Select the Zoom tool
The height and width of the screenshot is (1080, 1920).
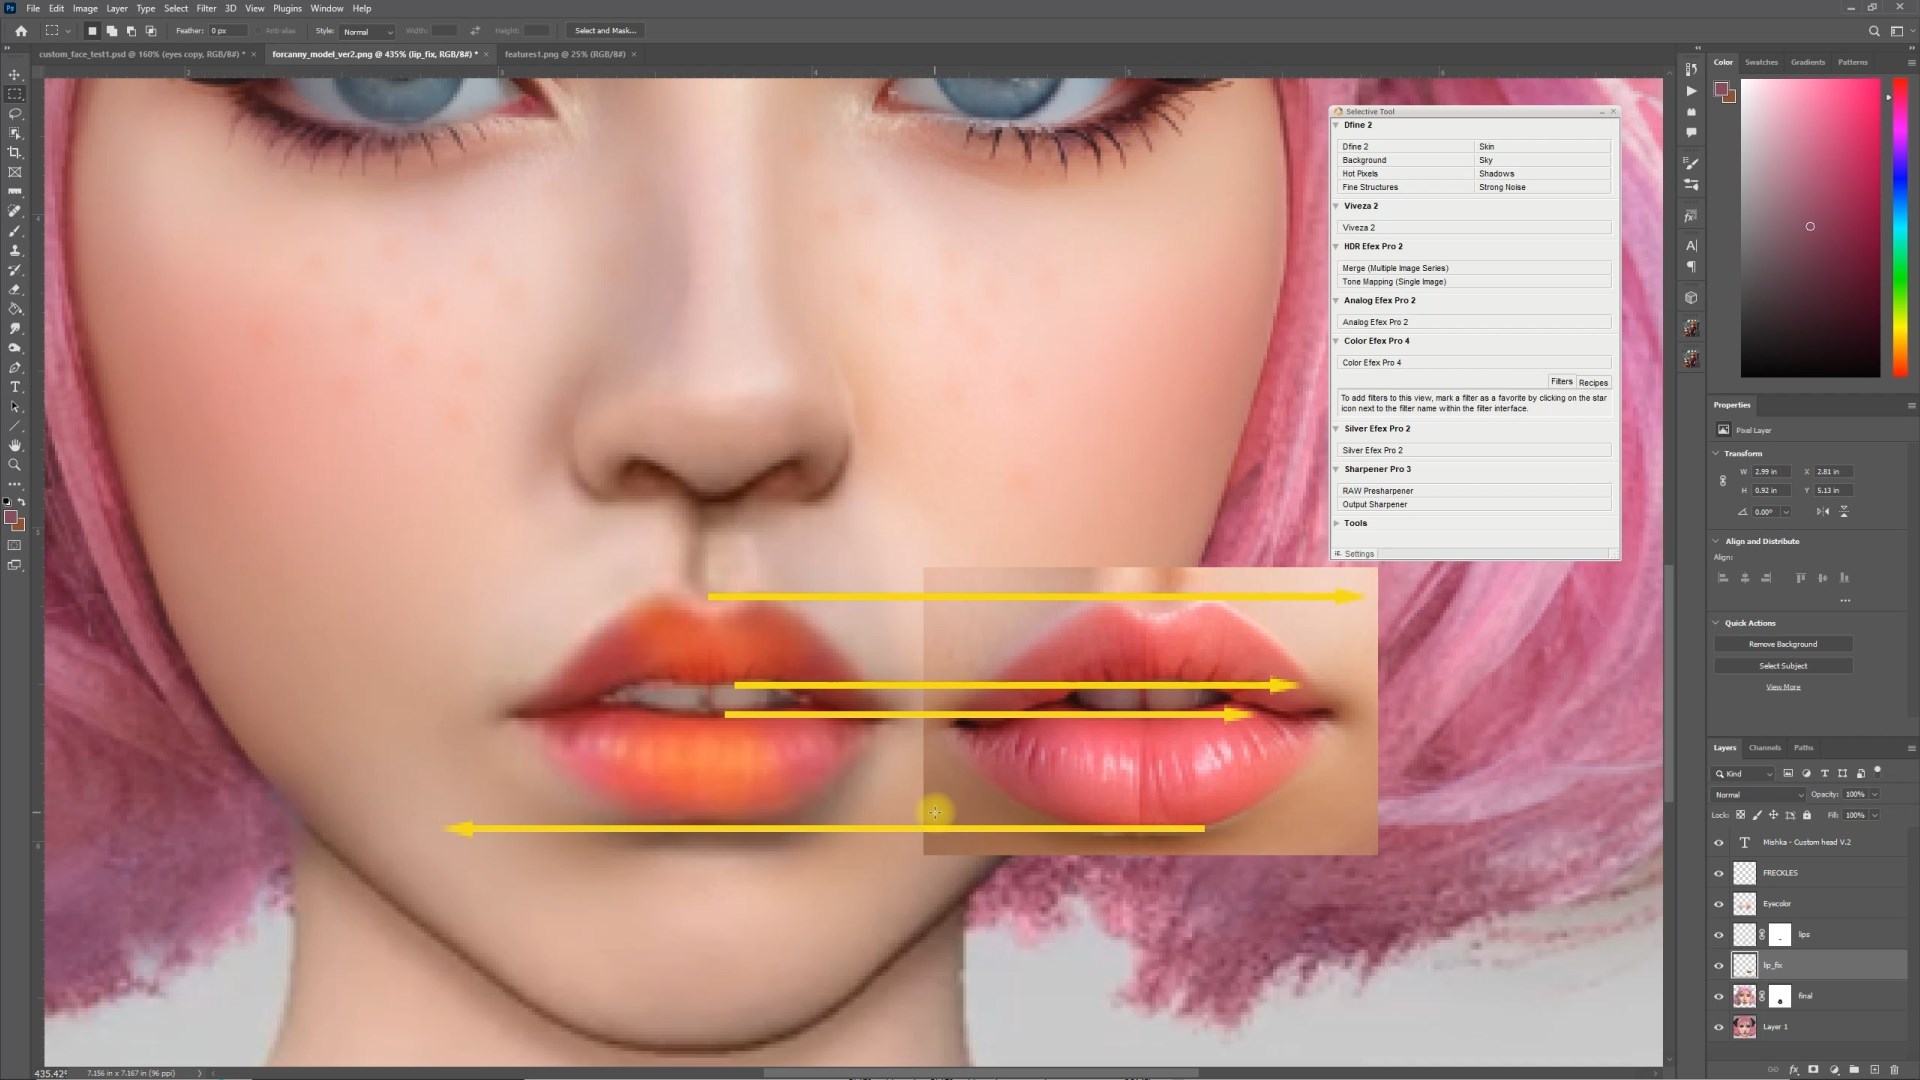click(14, 465)
